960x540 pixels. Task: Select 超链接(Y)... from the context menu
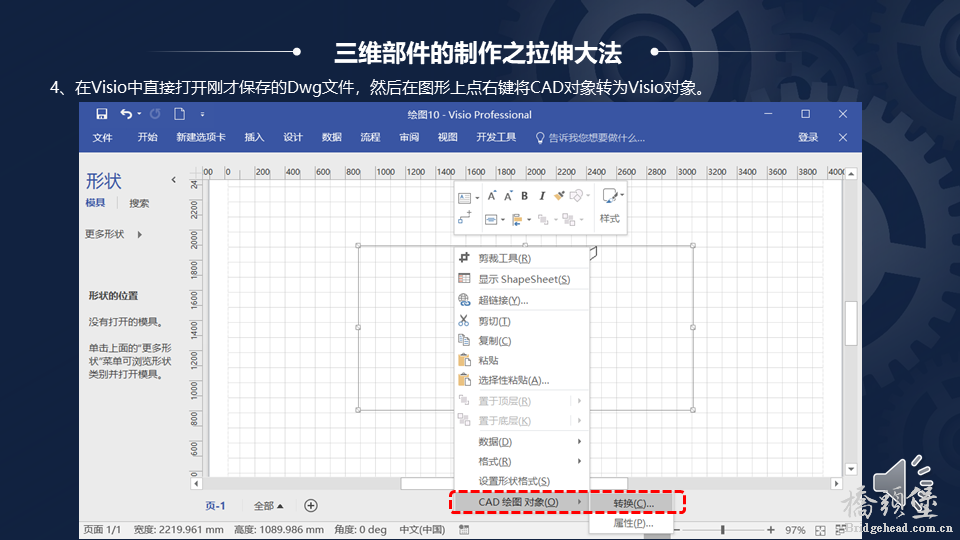[x=522, y=300]
